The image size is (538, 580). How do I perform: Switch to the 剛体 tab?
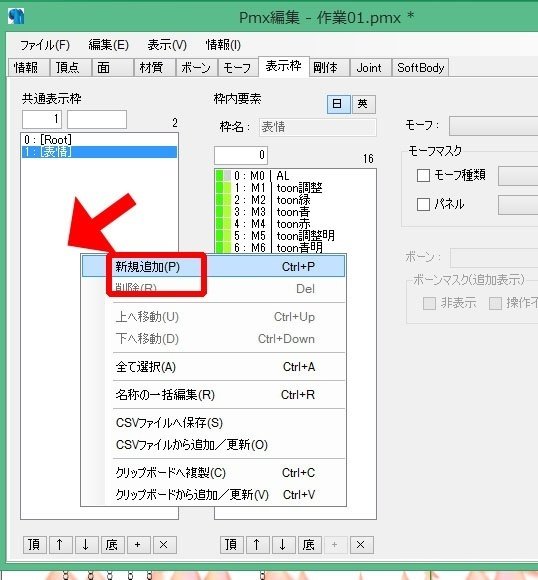pos(329,68)
